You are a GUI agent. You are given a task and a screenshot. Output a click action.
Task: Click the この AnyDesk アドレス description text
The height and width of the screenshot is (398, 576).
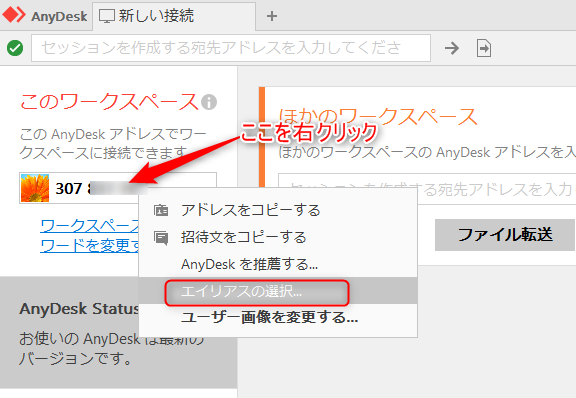point(113,143)
